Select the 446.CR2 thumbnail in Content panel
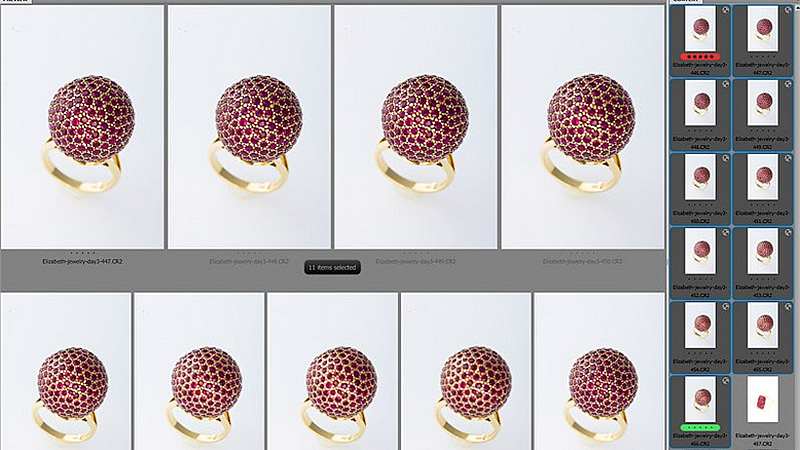 (700, 29)
